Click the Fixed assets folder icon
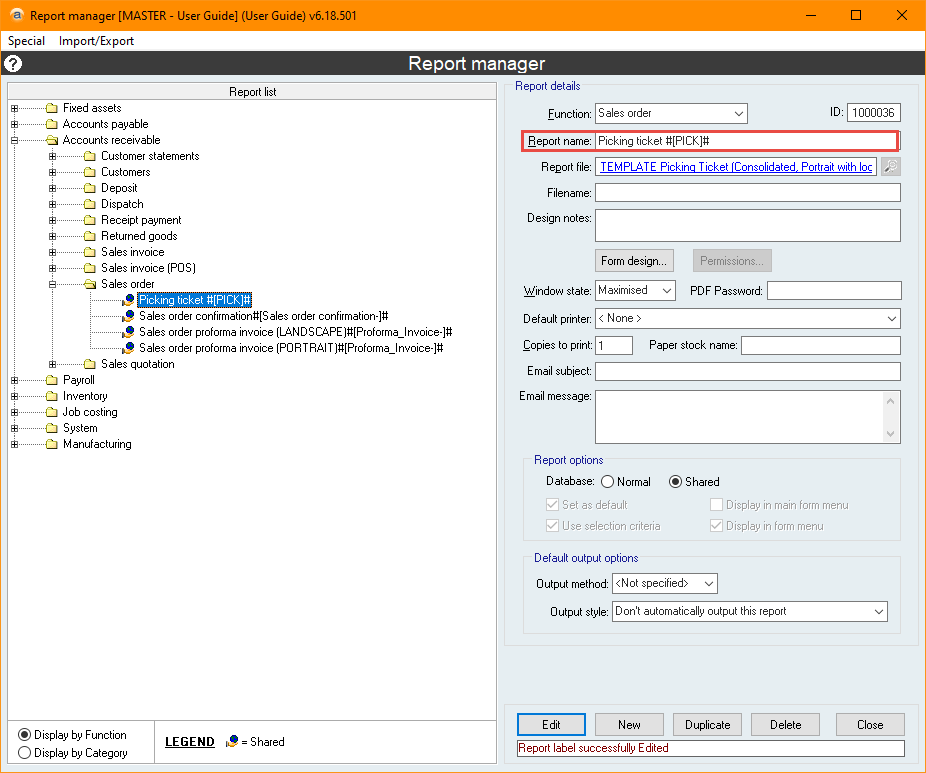Screen dimensions: 926x773 52,108
